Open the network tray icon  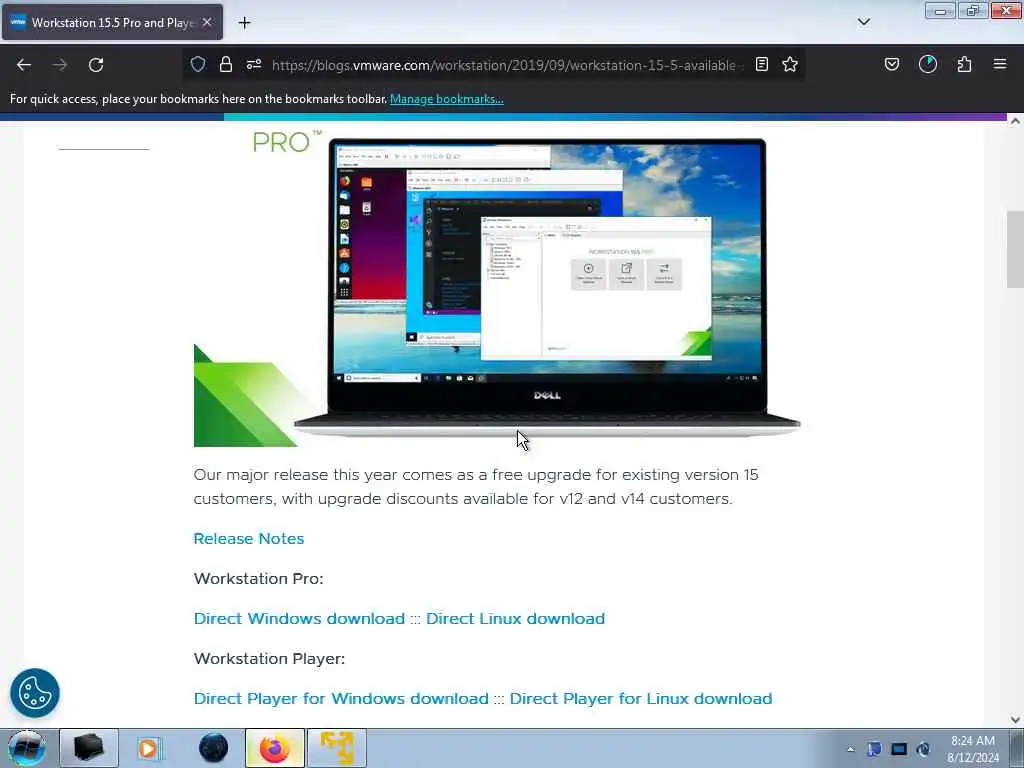tap(899, 749)
